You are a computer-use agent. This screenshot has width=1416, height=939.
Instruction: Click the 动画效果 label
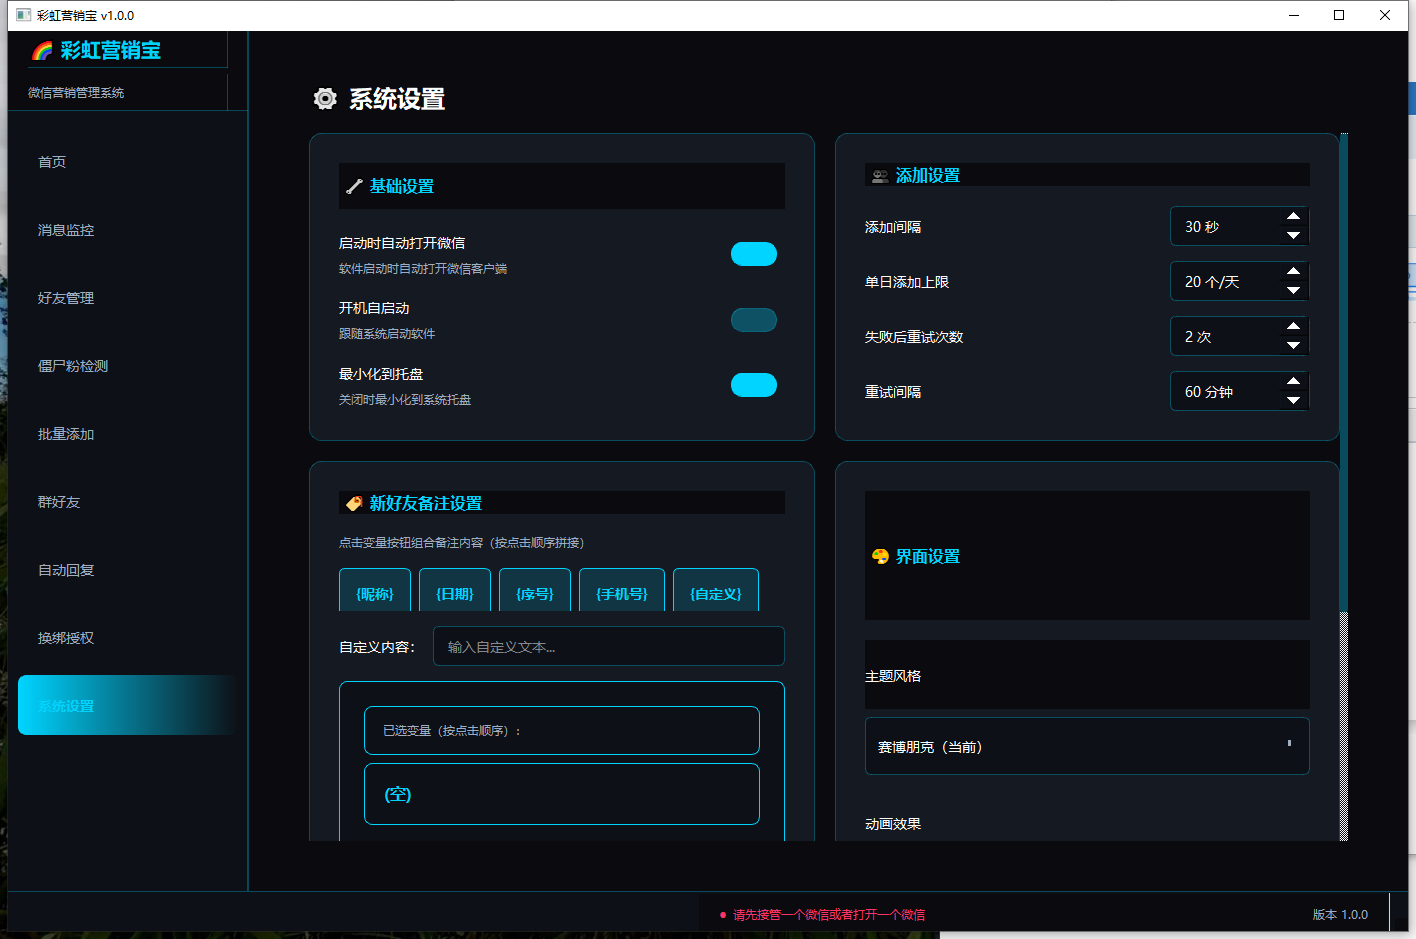click(x=893, y=824)
